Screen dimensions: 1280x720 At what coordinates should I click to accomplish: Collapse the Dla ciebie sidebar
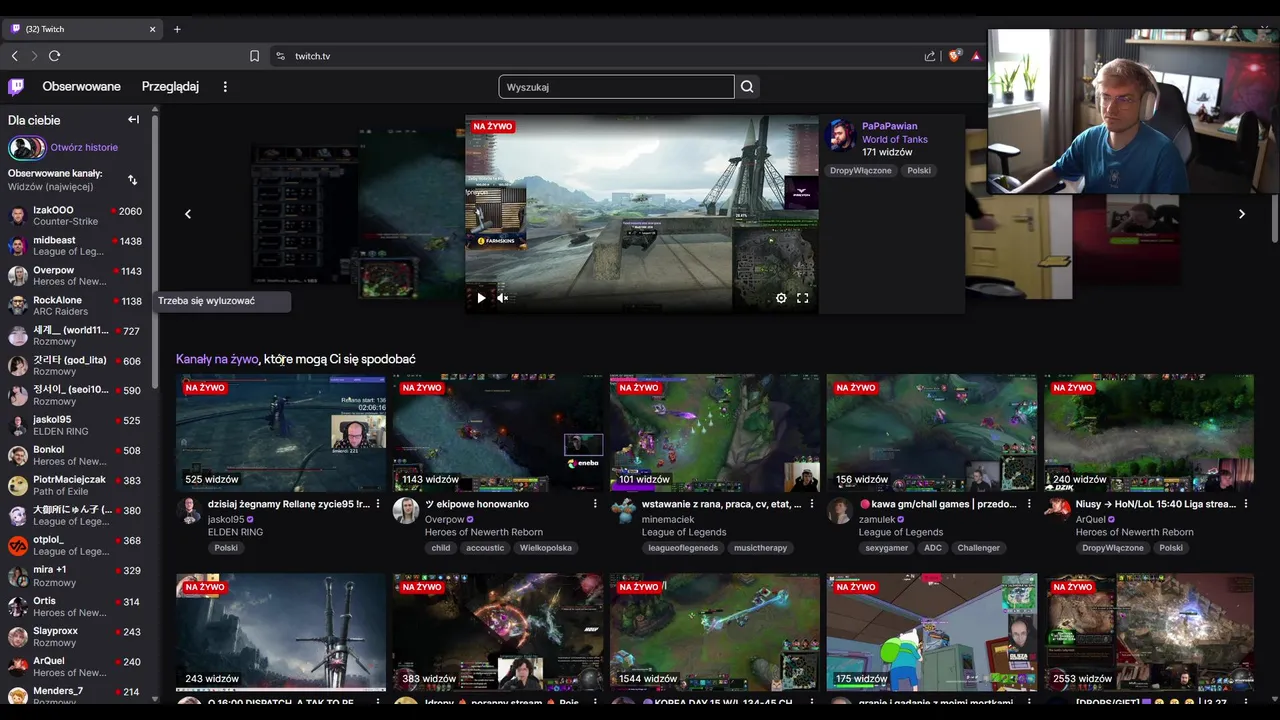point(133,120)
